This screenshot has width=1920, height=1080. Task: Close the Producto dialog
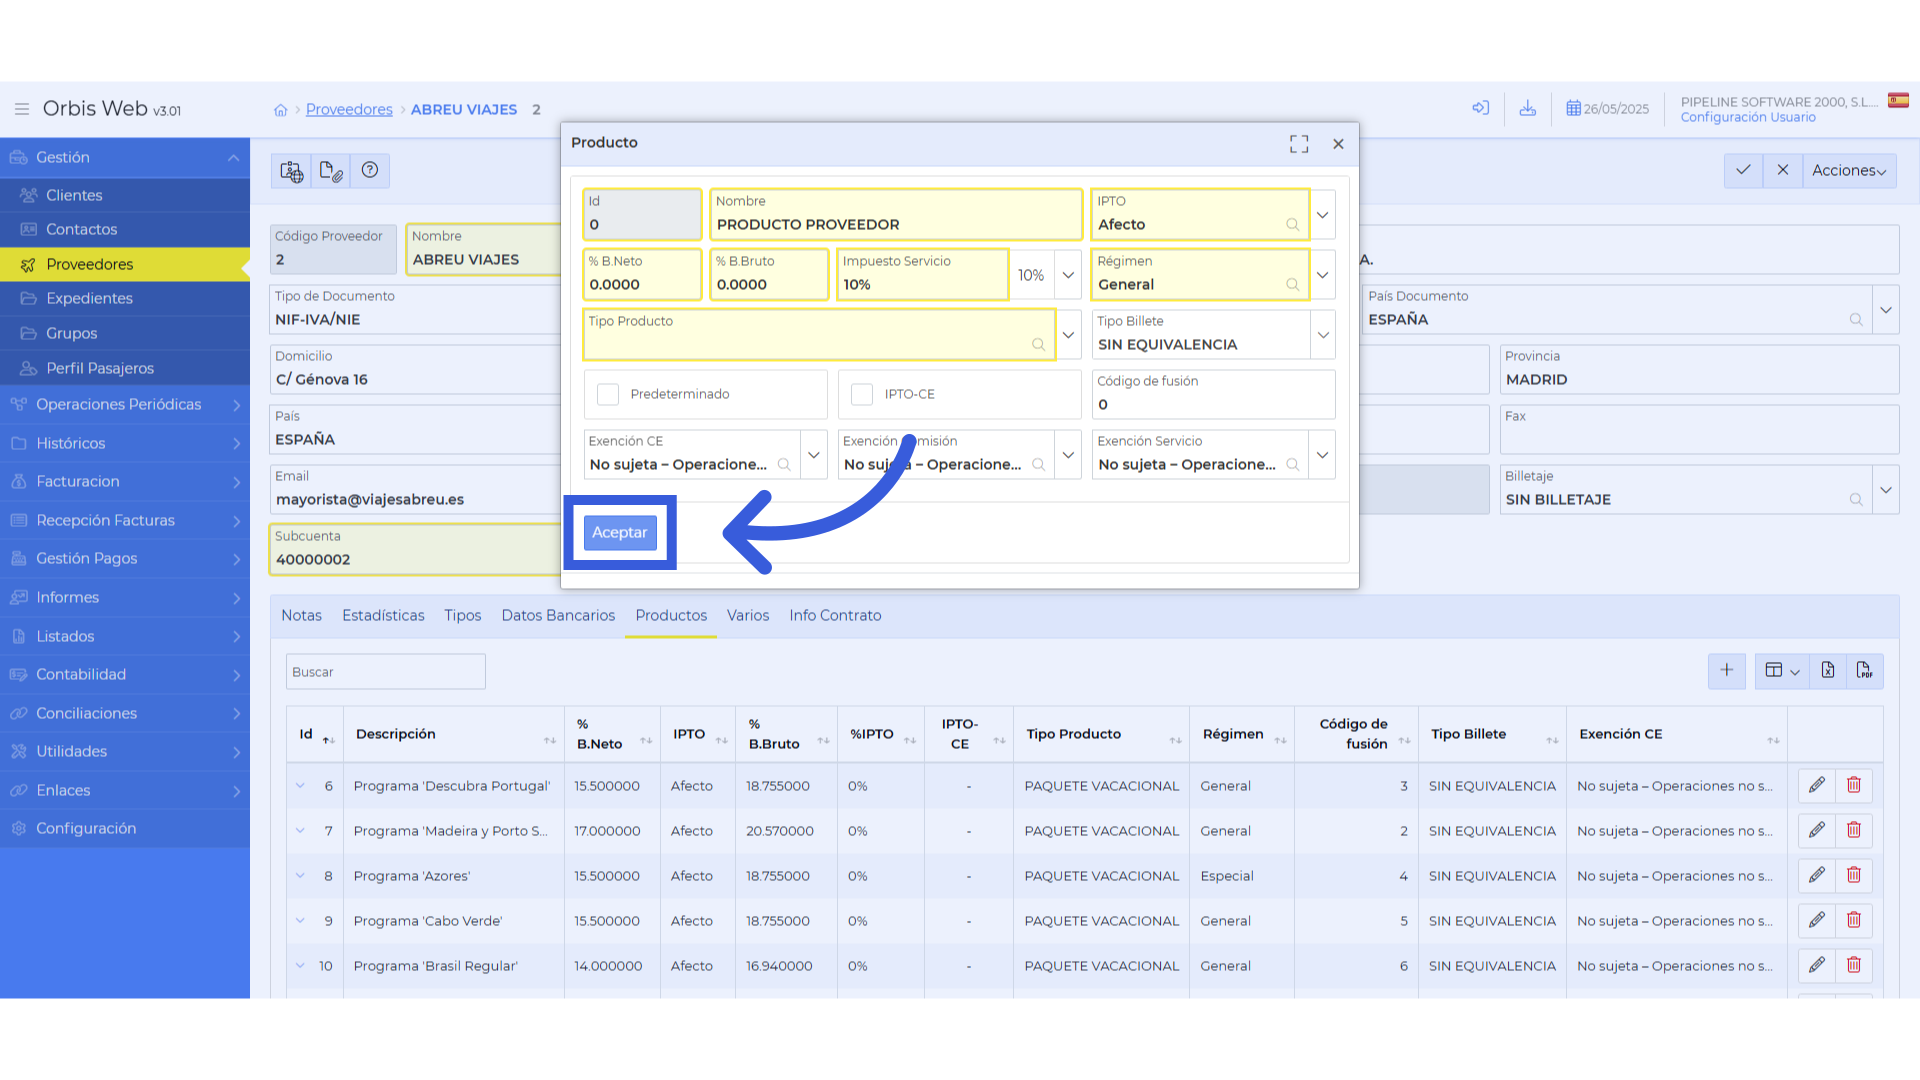pos(1338,144)
